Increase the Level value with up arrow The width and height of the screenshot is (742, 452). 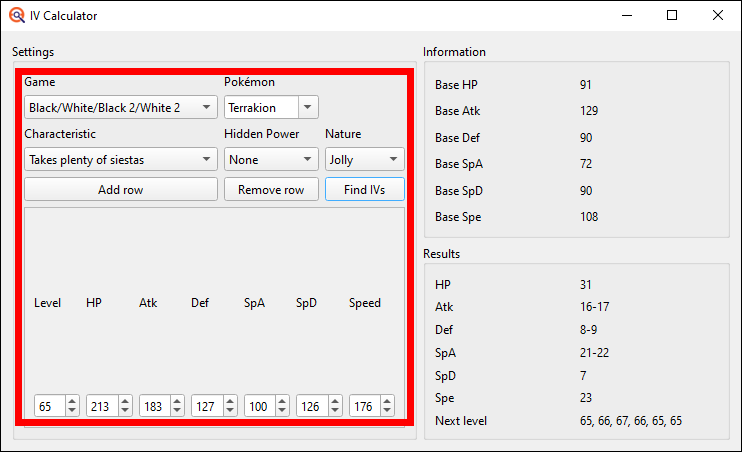click(x=72, y=402)
